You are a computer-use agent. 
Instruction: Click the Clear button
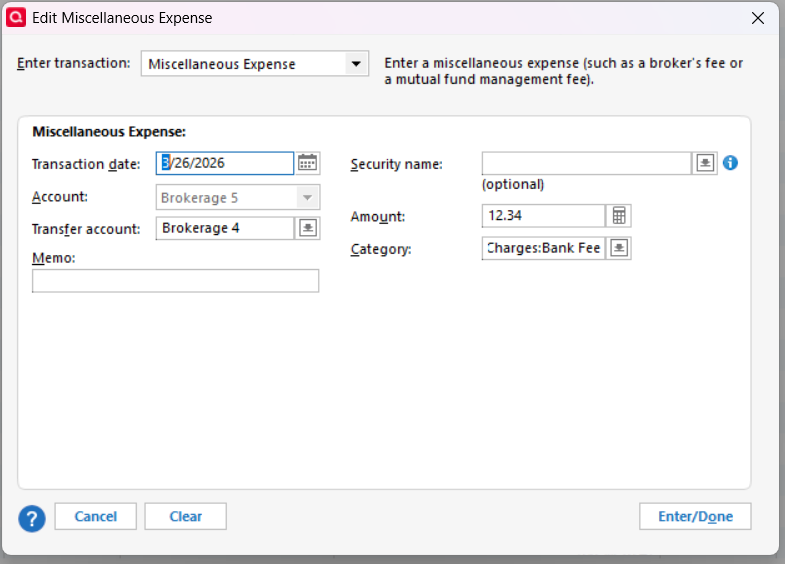click(186, 516)
